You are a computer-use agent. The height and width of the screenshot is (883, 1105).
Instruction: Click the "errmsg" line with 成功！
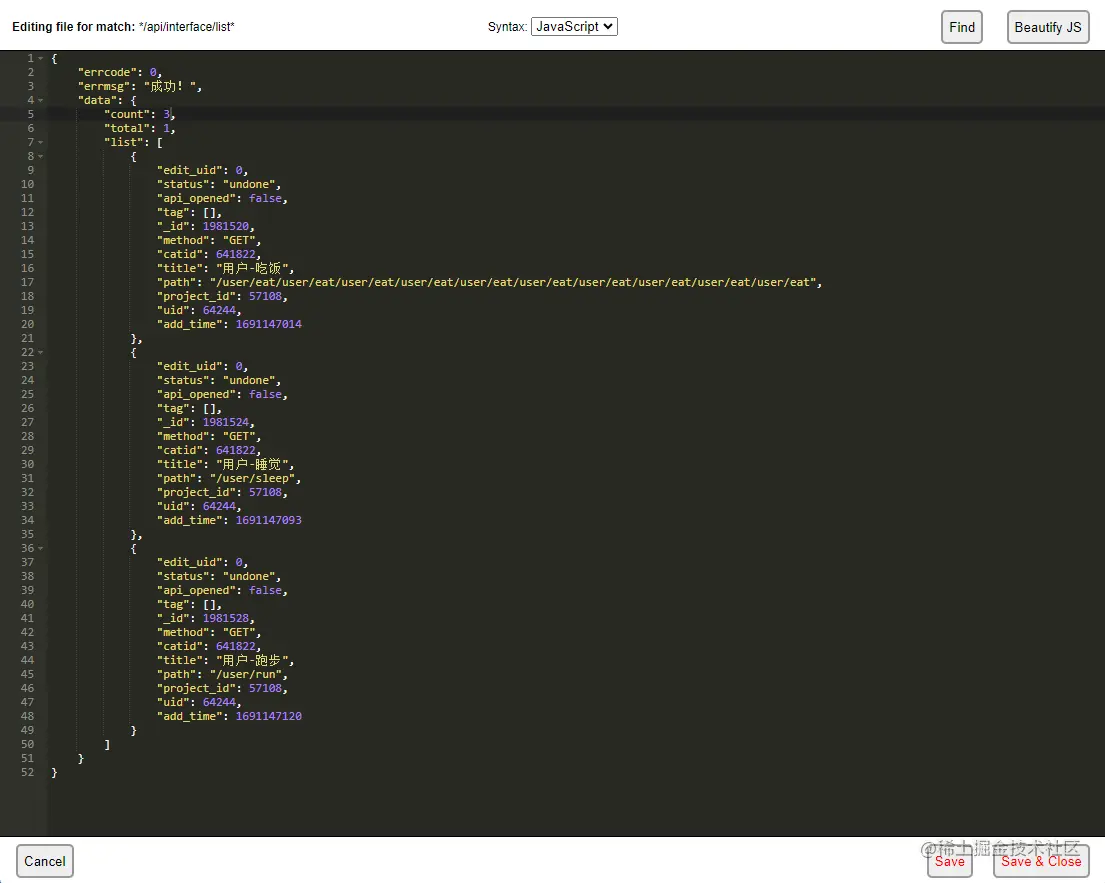click(140, 86)
